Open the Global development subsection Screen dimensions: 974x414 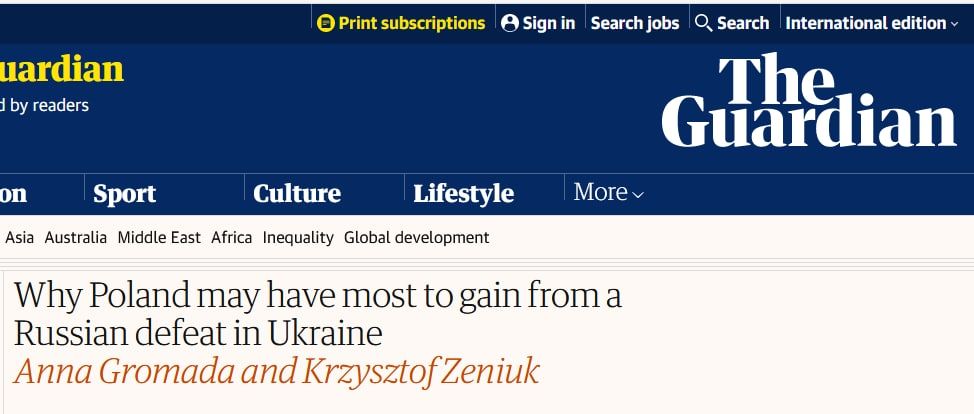(417, 237)
